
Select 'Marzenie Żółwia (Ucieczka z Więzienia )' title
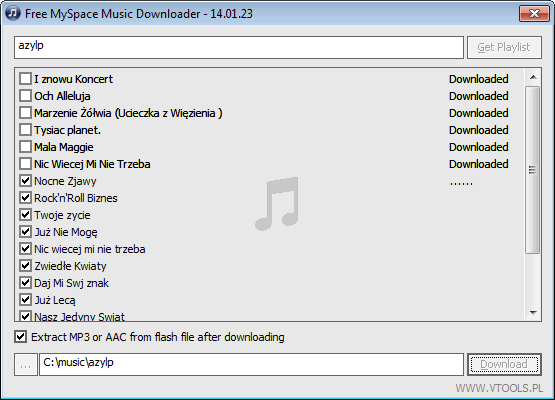coord(128,113)
